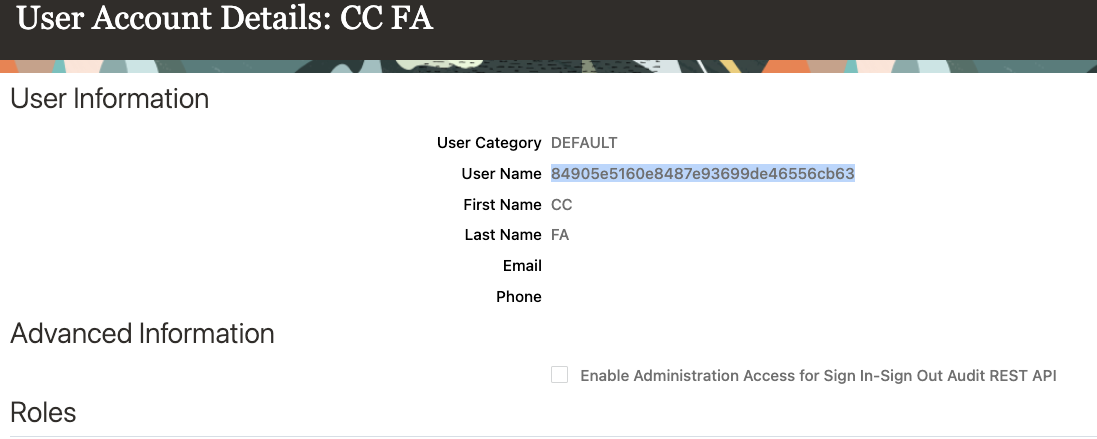1097x439 pixels.
Task: Click the decorative banner image below header
Action: tap(548, 66)
